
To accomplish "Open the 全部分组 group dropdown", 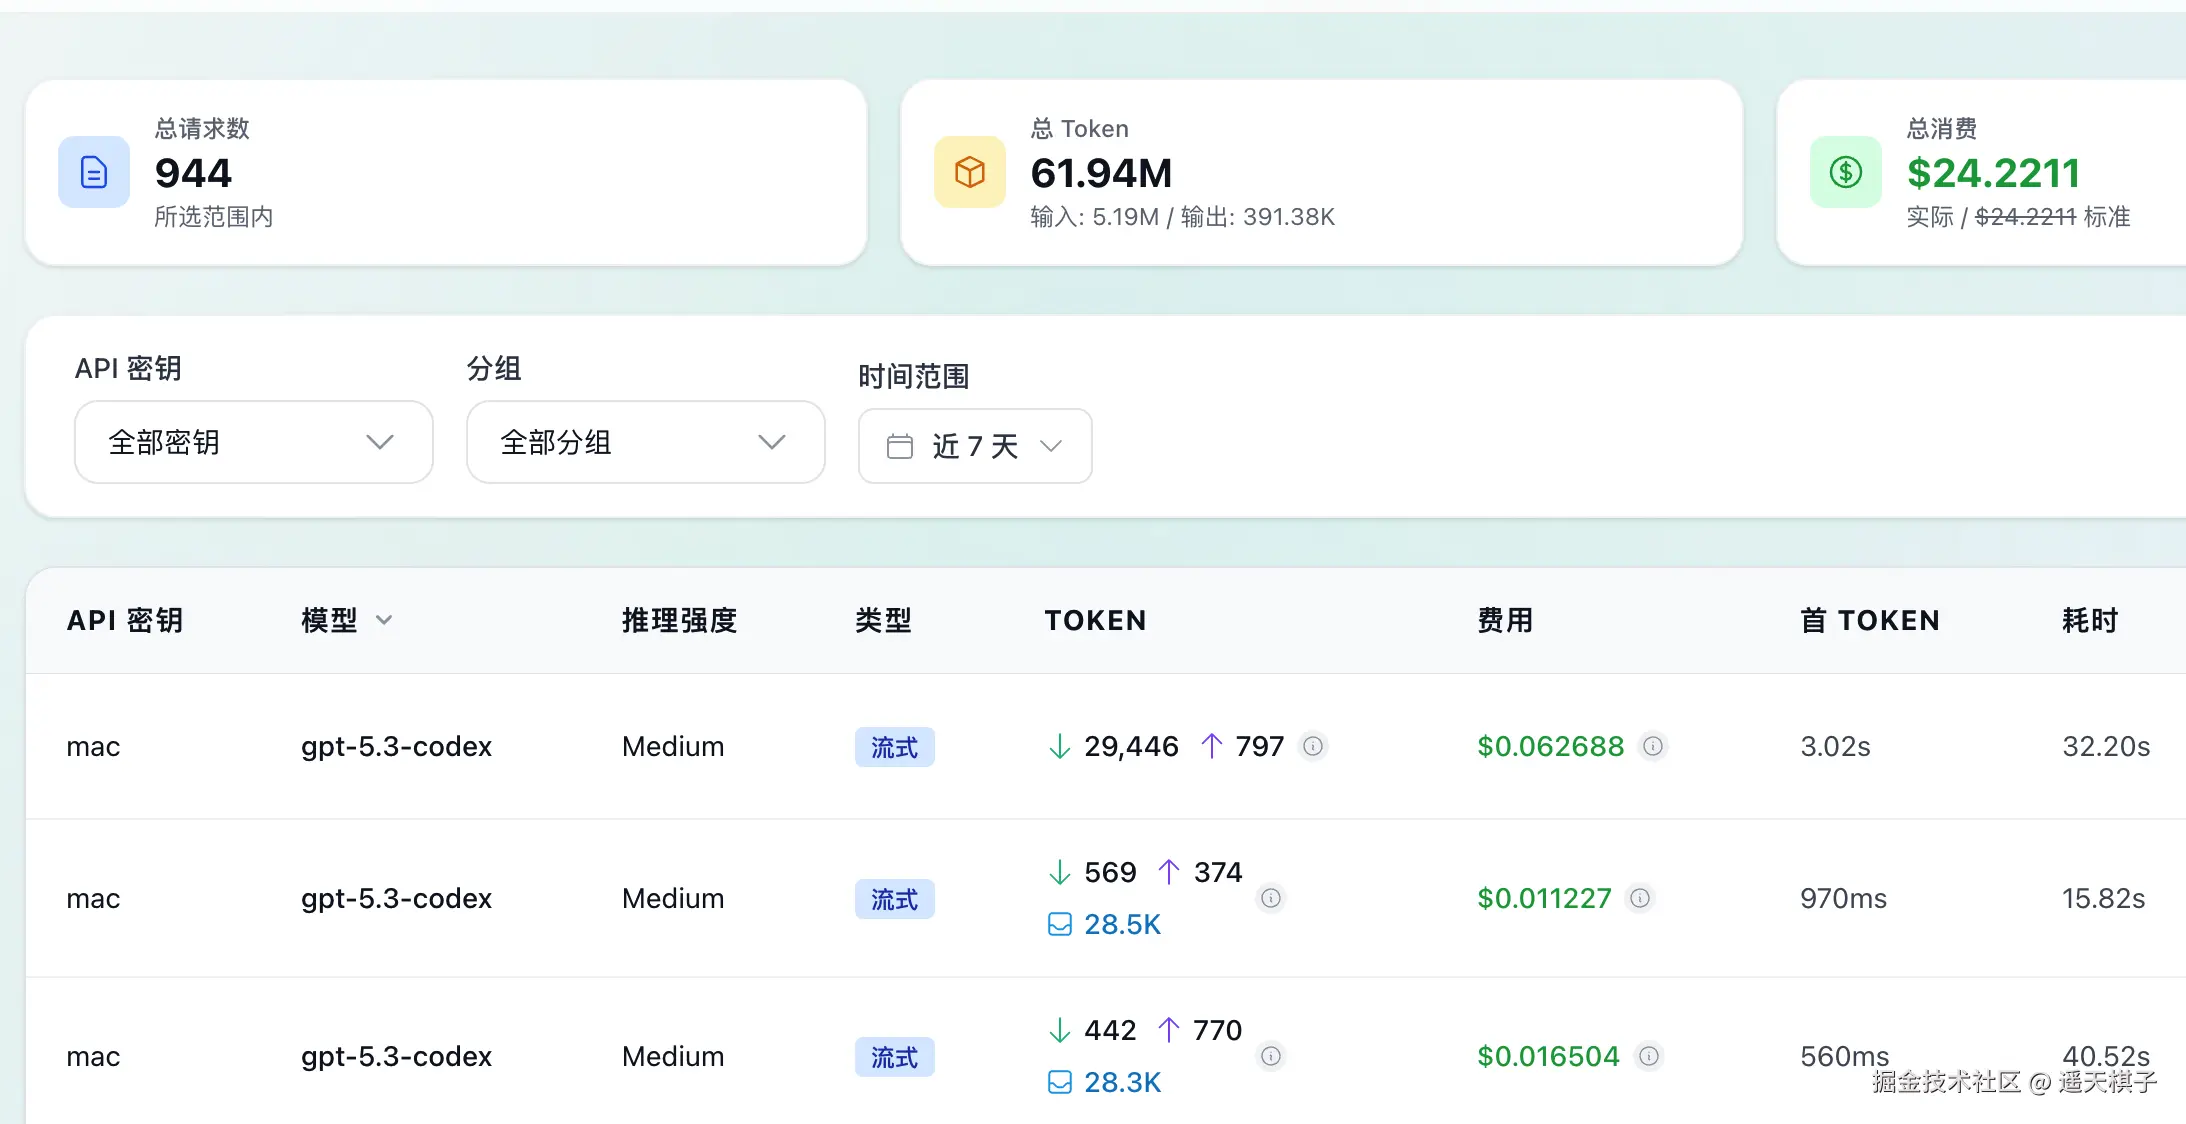I will [645, 442].
